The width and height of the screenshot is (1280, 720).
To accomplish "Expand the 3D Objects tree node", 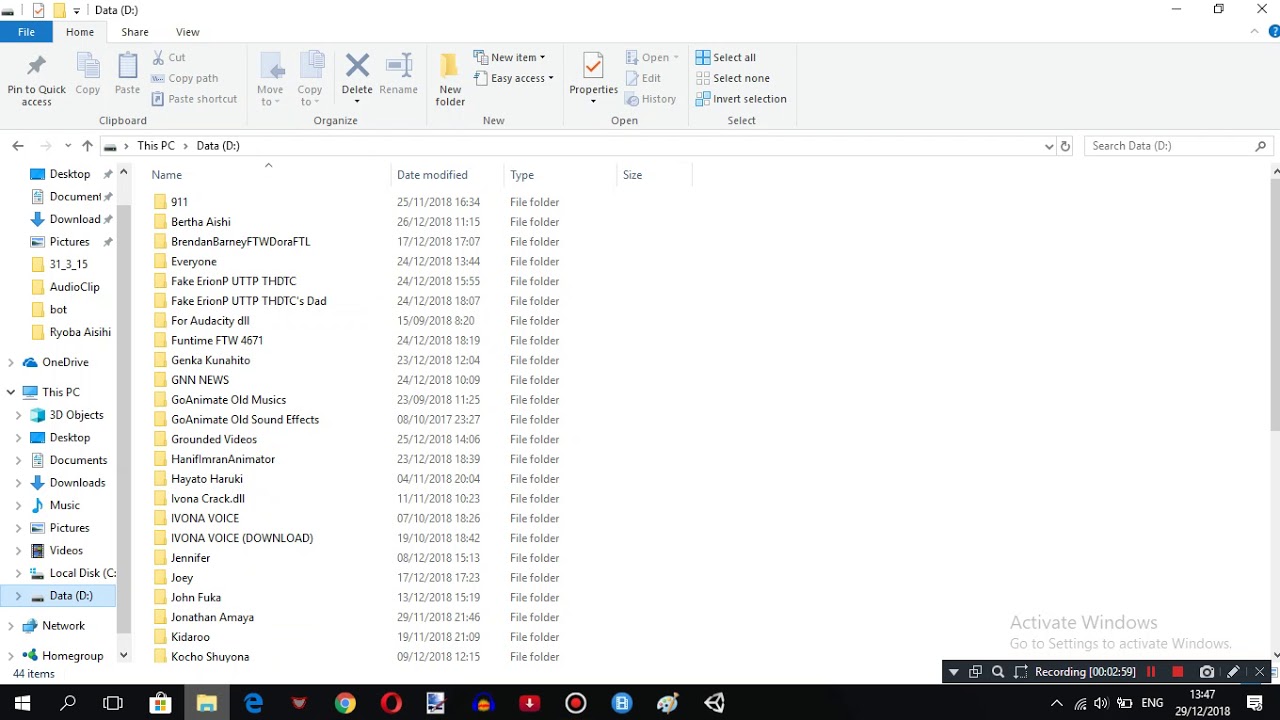I will 18,415.
